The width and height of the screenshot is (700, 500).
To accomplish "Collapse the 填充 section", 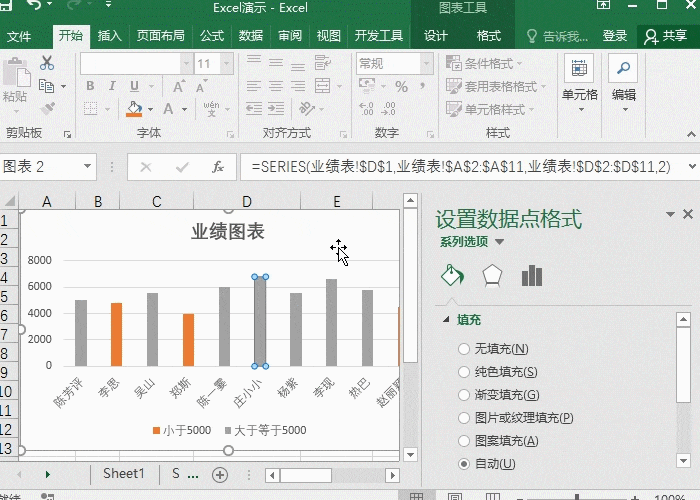I will coord(446,319).
